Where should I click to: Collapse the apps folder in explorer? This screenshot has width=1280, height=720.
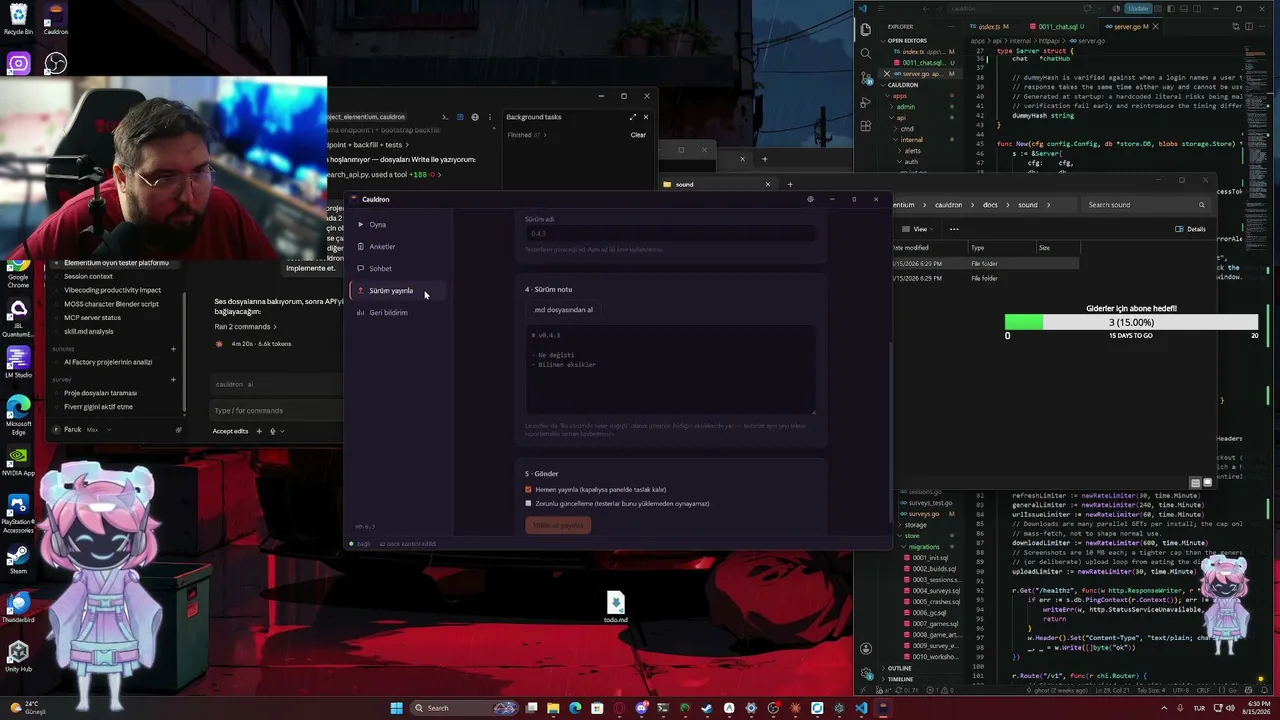pyautogui.click(x=899, y=96)
